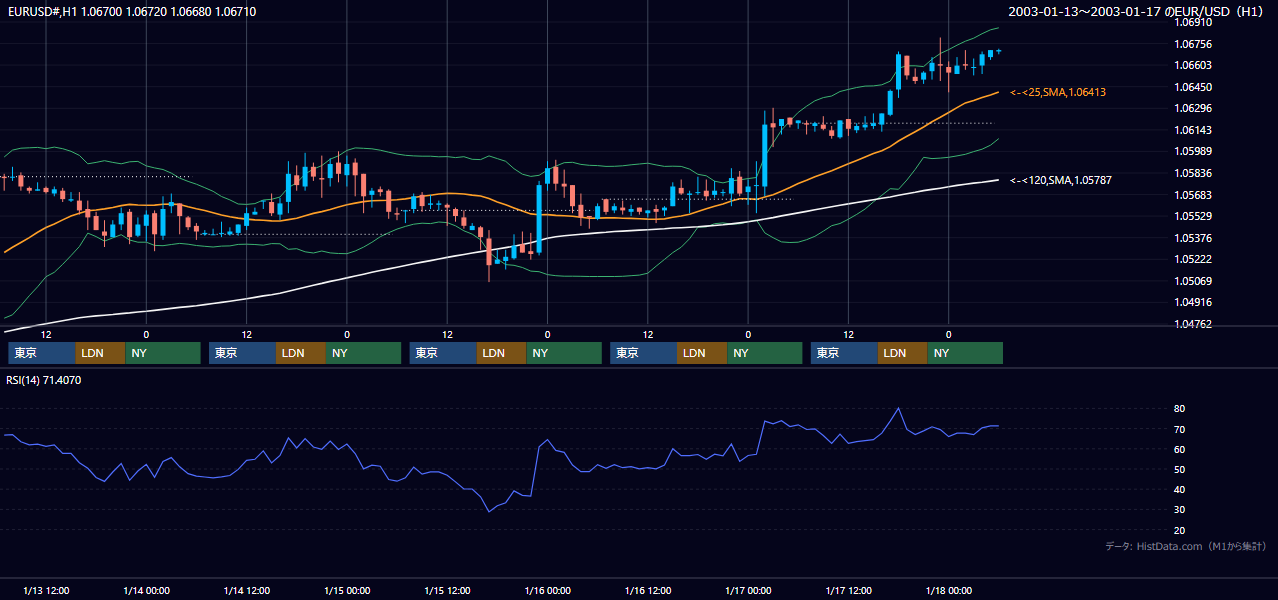Click the 1/17 12:00 date label
The image size is (1278, 600).
pyautogui.click(x=849, y=591)
